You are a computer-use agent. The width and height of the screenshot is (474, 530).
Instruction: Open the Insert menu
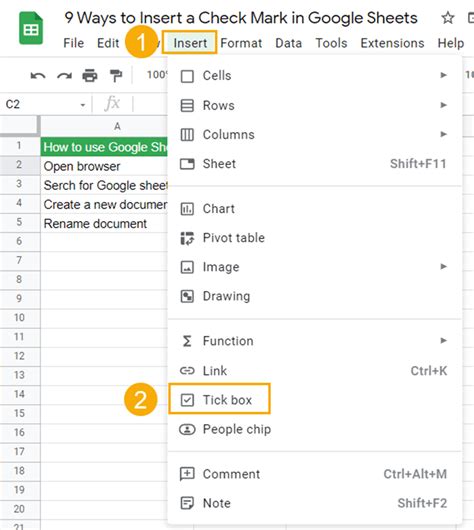coord(190,43)
